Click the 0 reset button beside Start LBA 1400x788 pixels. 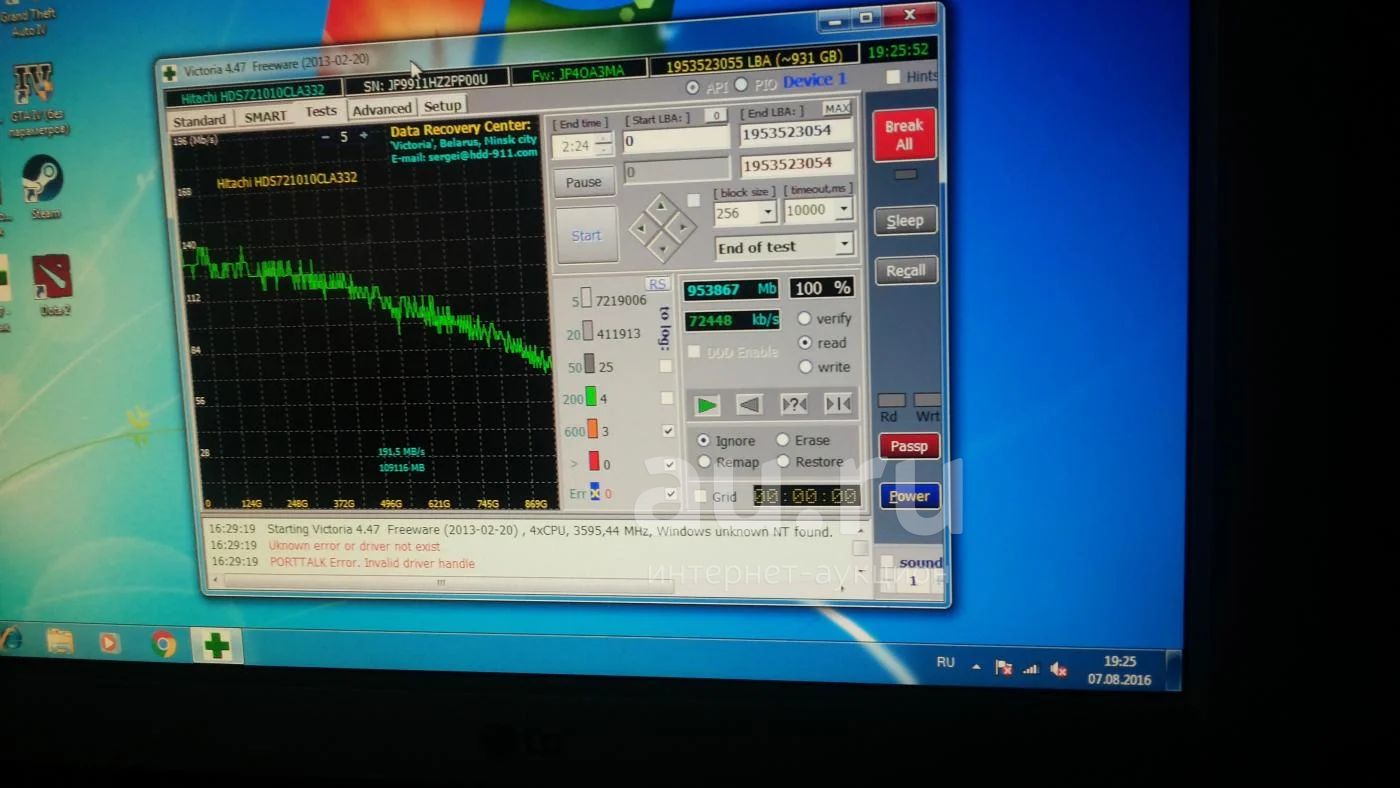[x=715, y=116]
